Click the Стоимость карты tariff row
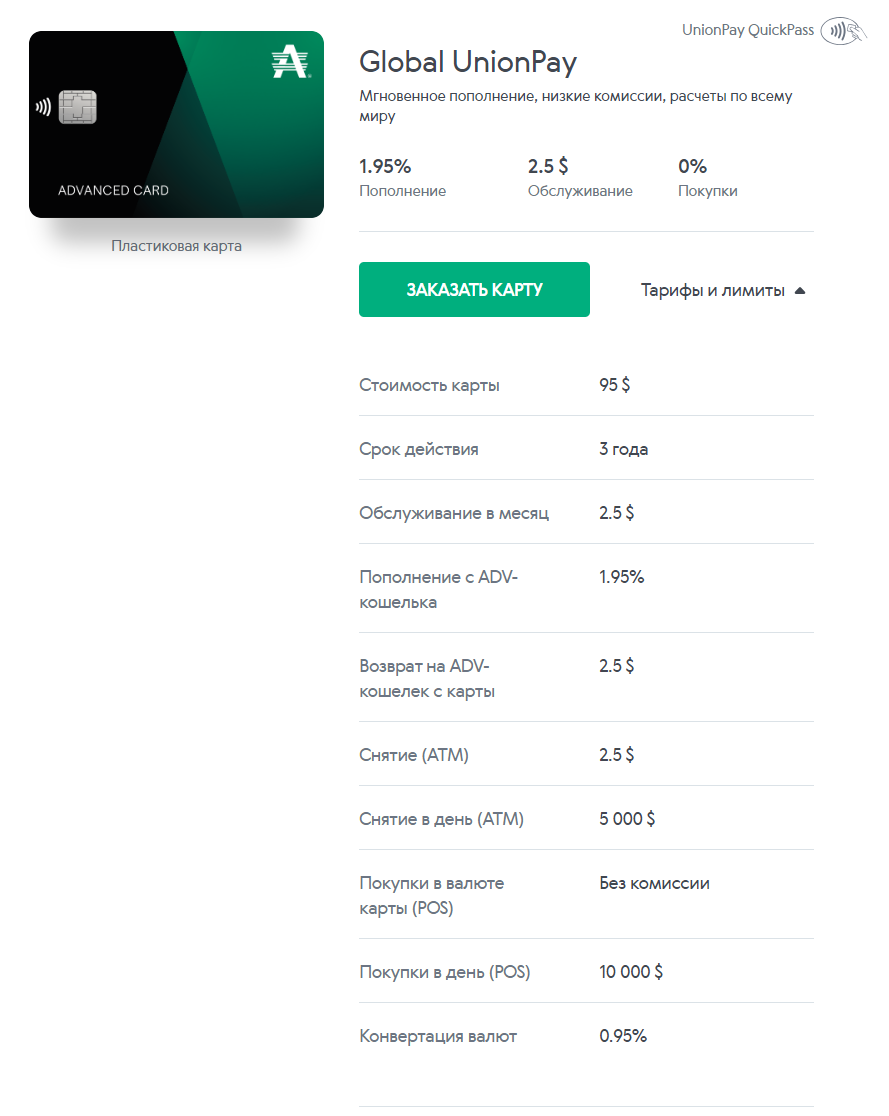Image resolution: width=889 pixels, height=1116 pixels. [x=586, y=385]
